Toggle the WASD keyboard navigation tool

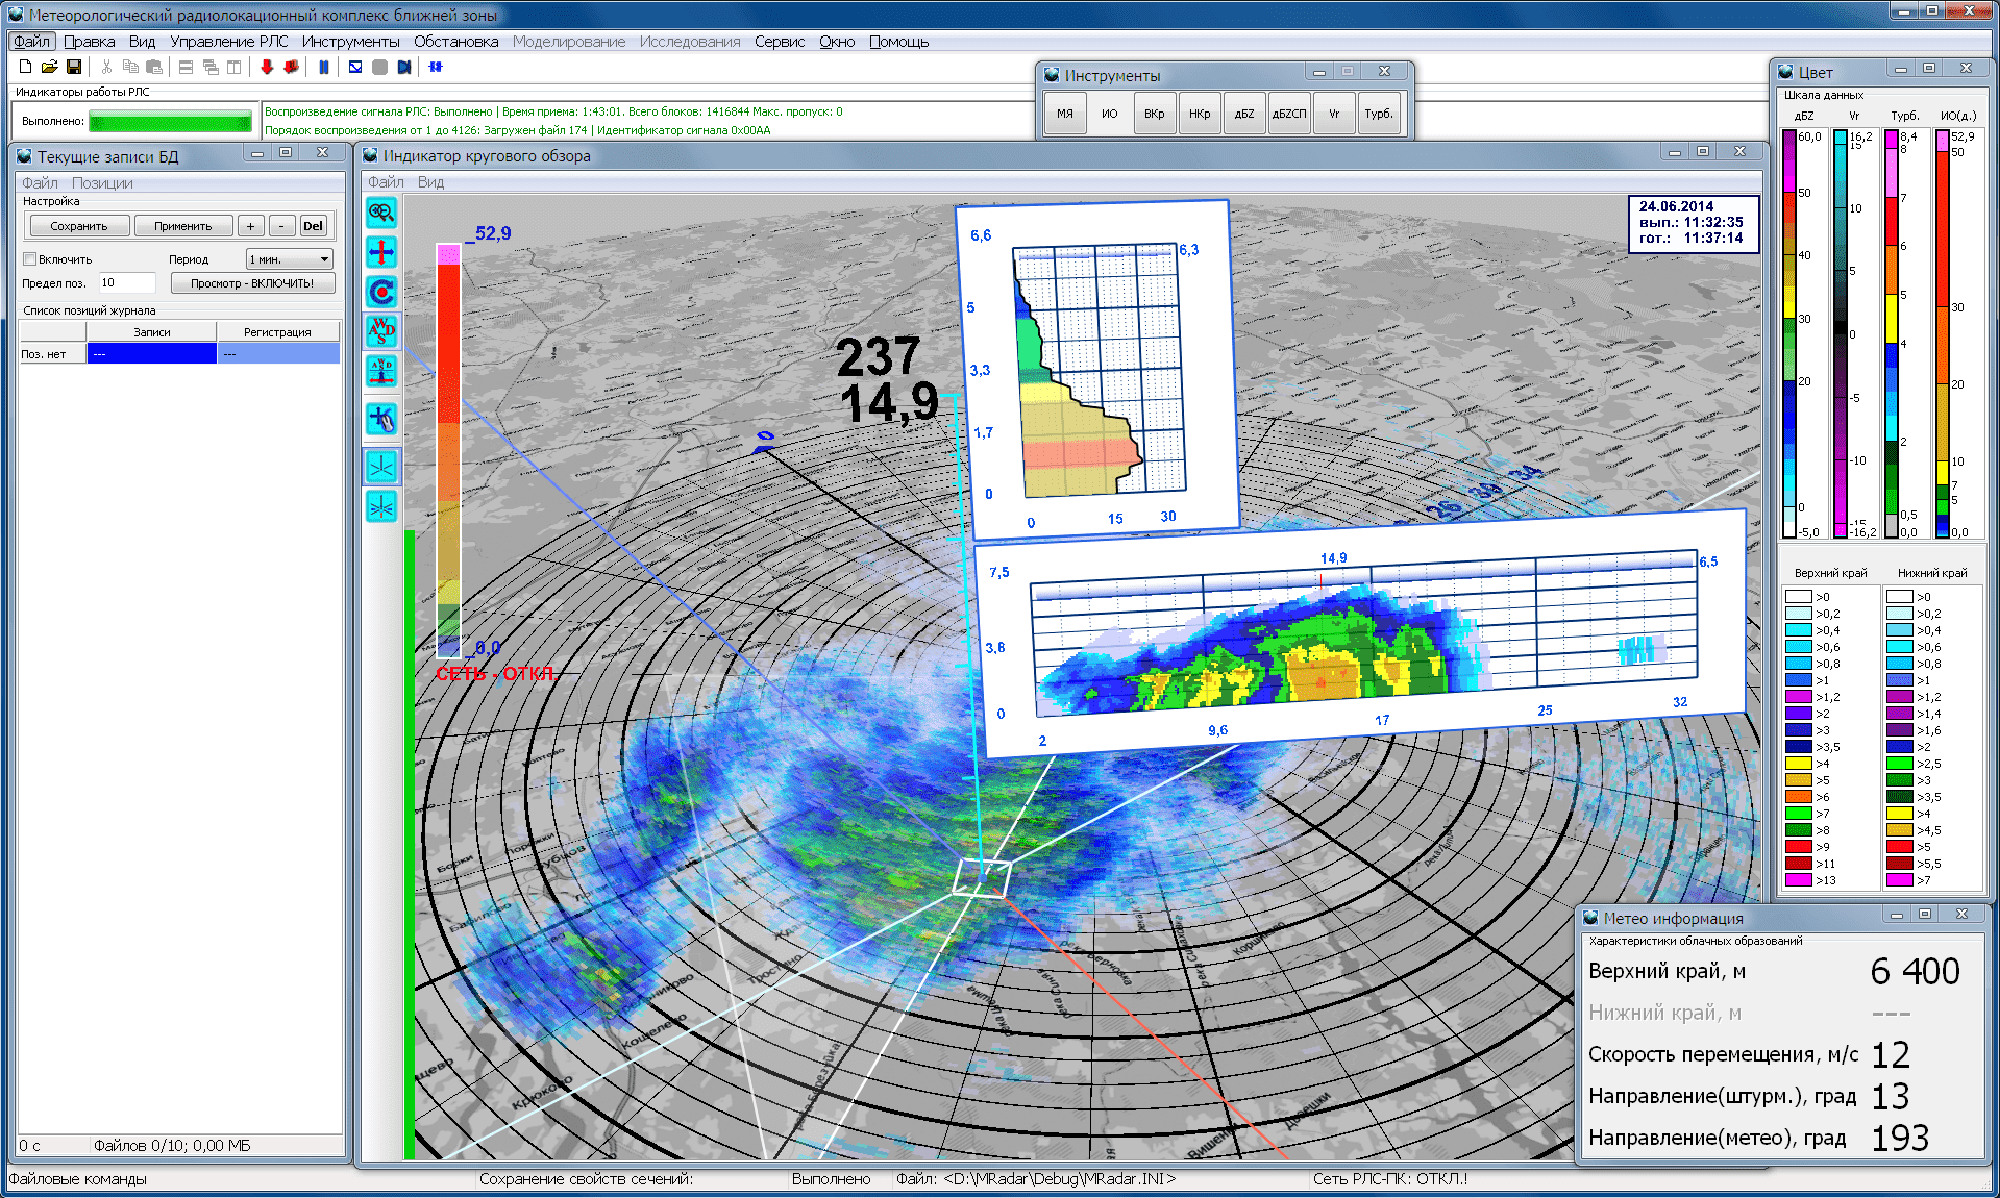(x=382, y=331)
